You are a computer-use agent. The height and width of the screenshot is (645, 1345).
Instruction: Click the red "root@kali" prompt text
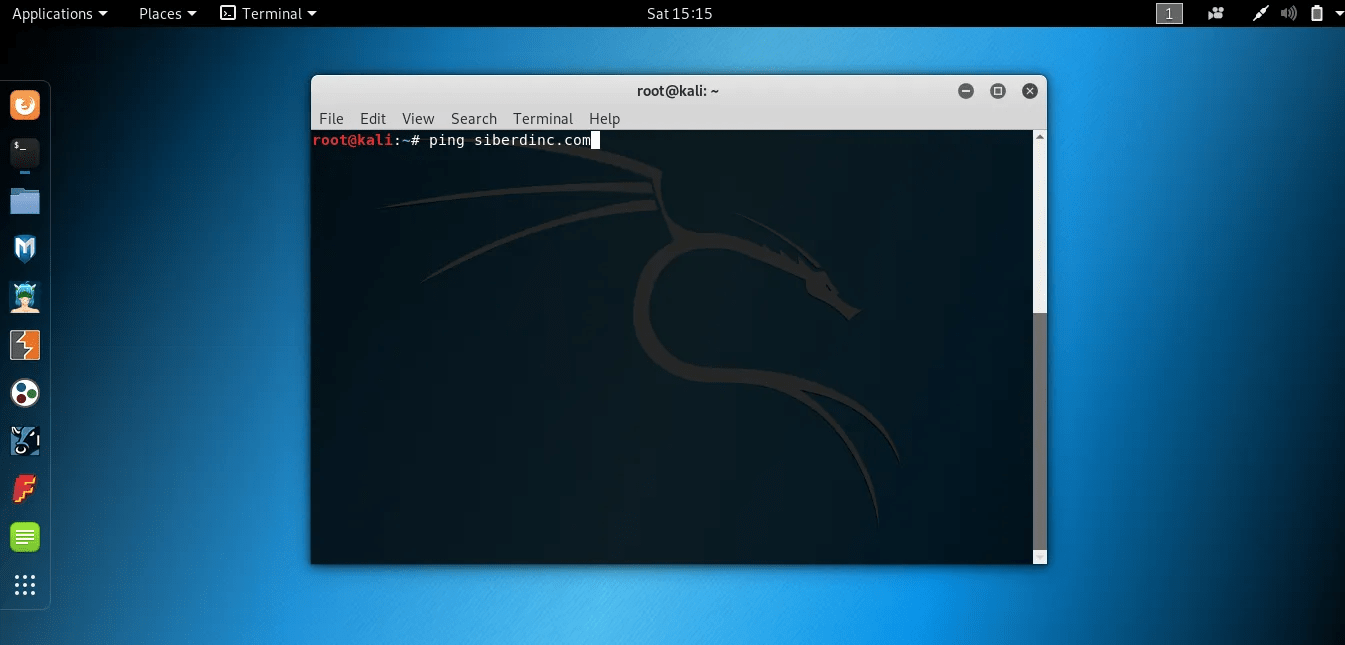tap(350, 140)
